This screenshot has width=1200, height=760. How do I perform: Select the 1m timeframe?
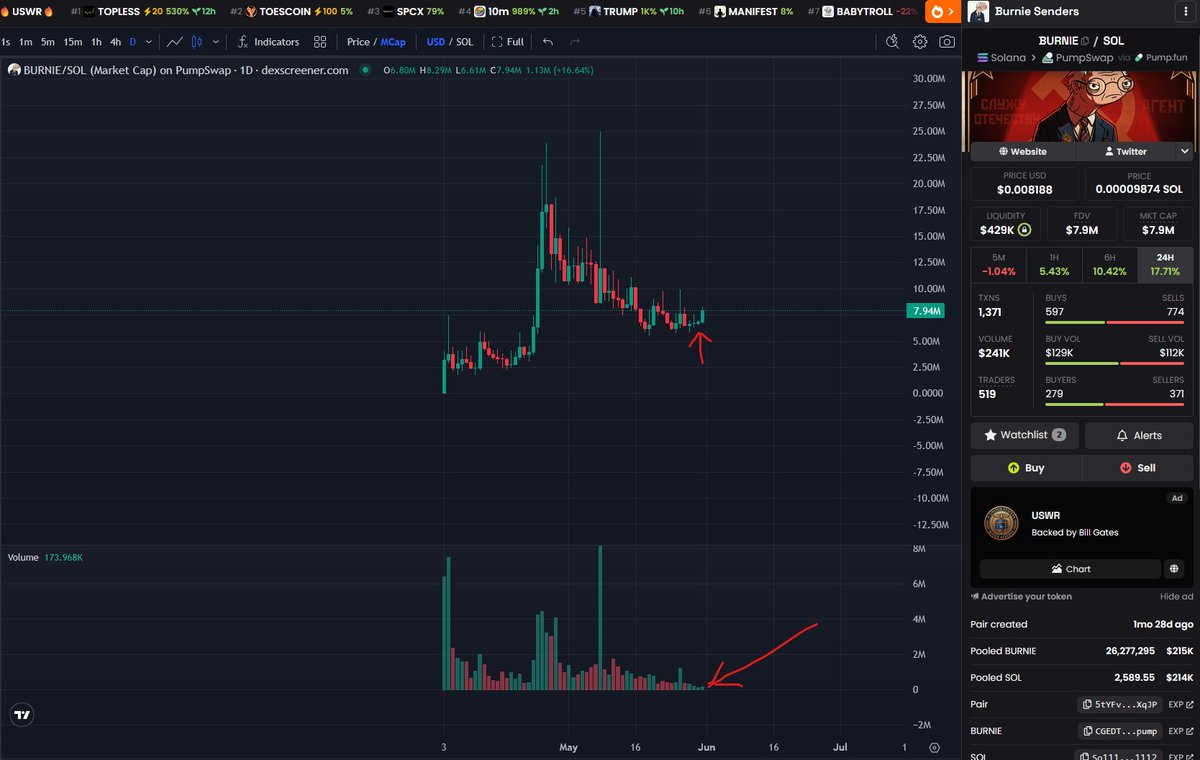click(x=26, y=42)
